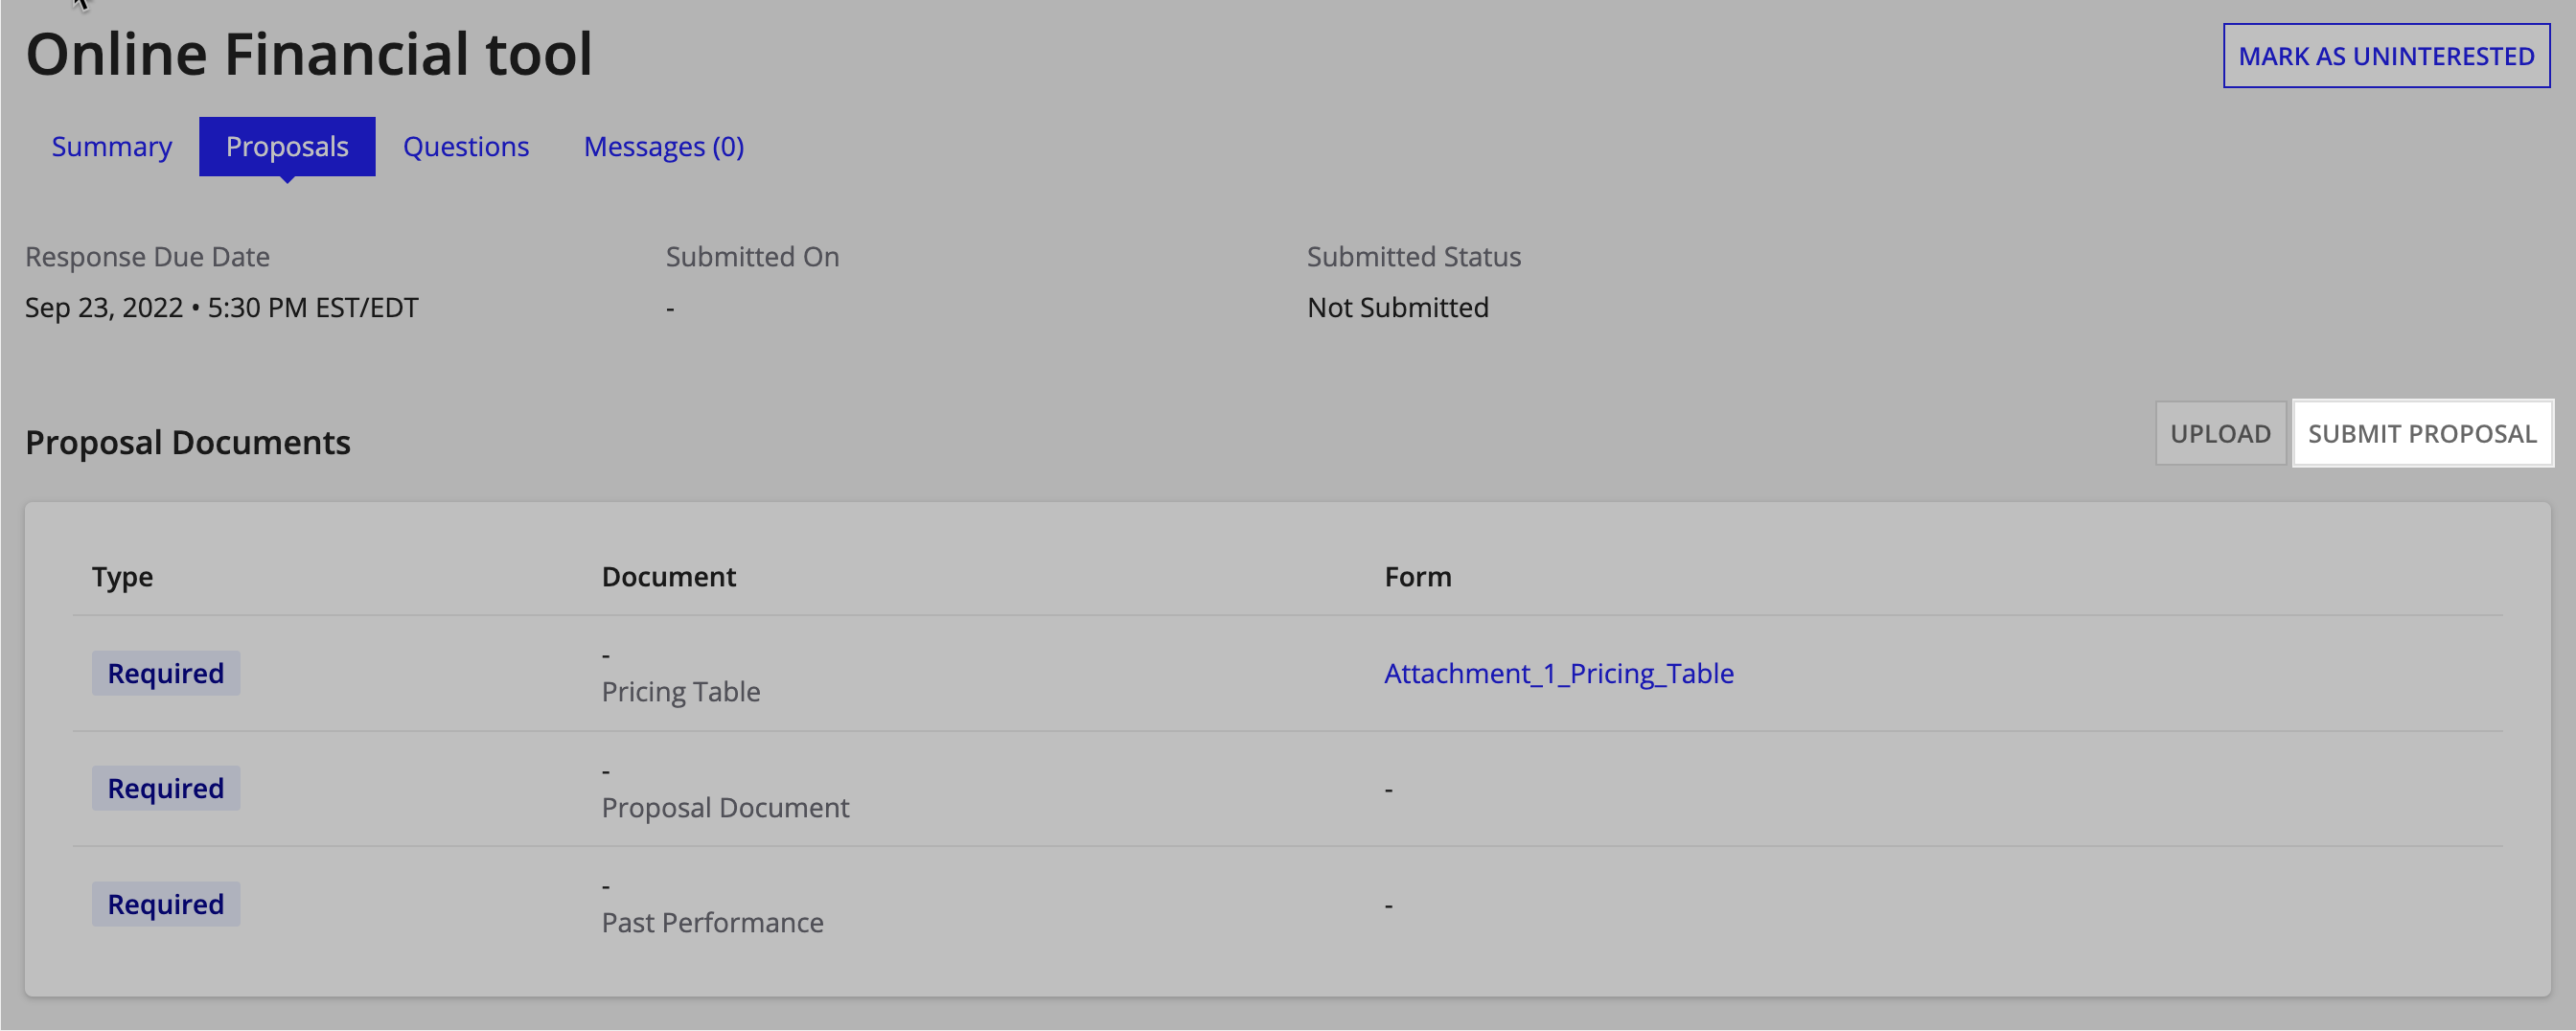The width and height of the screenshot is (2576, 1031).
Task: Select the Pricing Table document row
Action: point(681,690)
